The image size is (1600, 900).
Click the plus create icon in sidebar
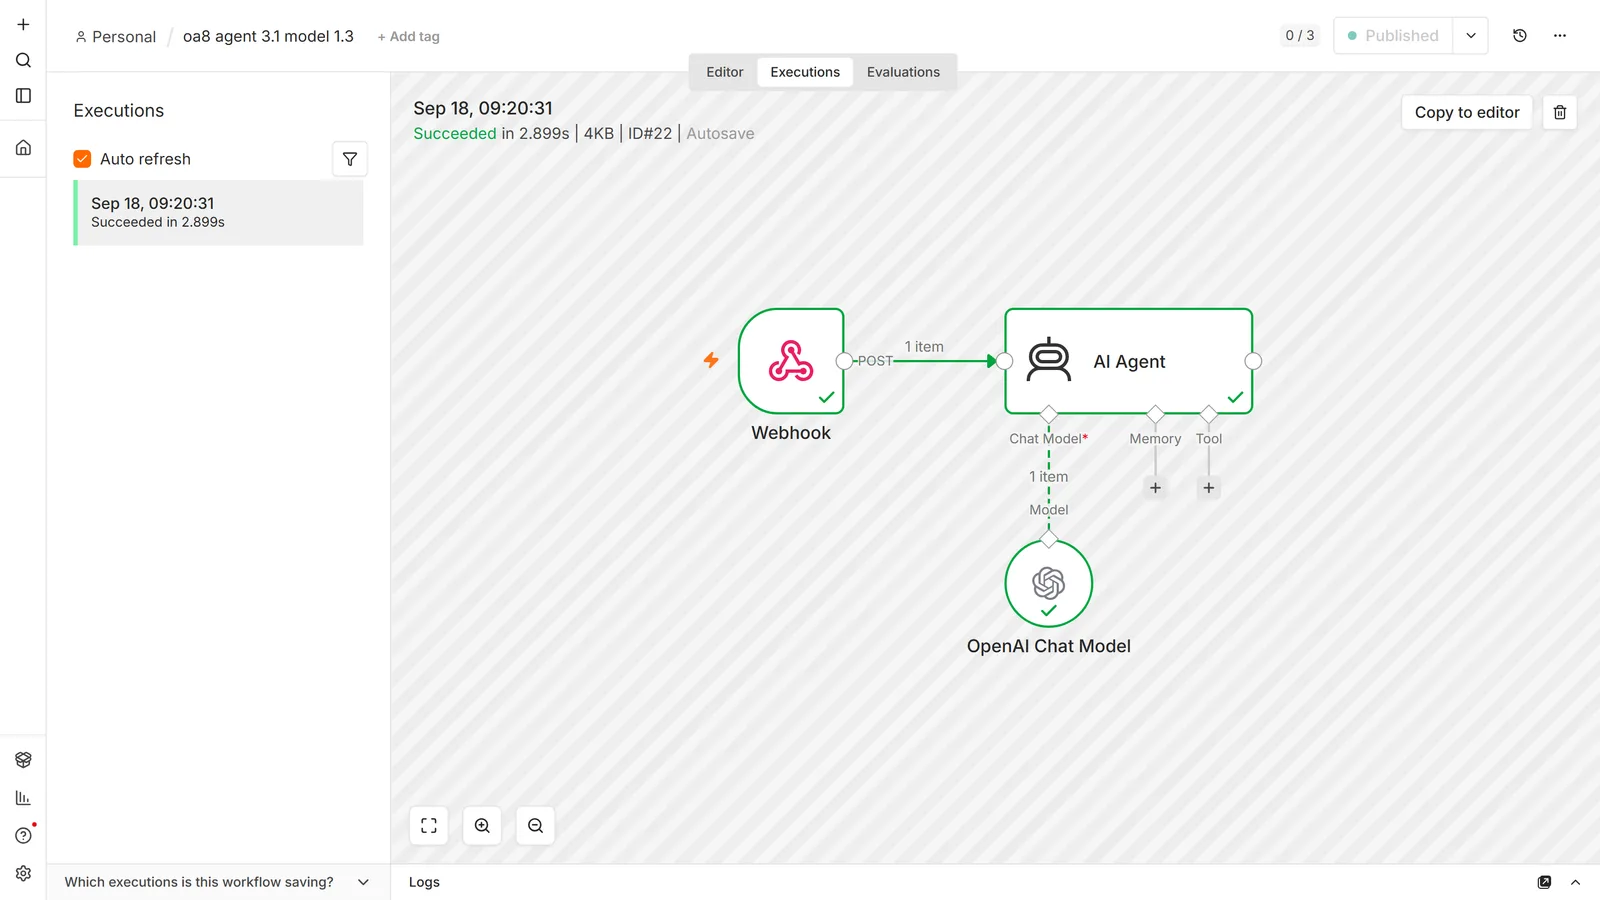[23, 24]
